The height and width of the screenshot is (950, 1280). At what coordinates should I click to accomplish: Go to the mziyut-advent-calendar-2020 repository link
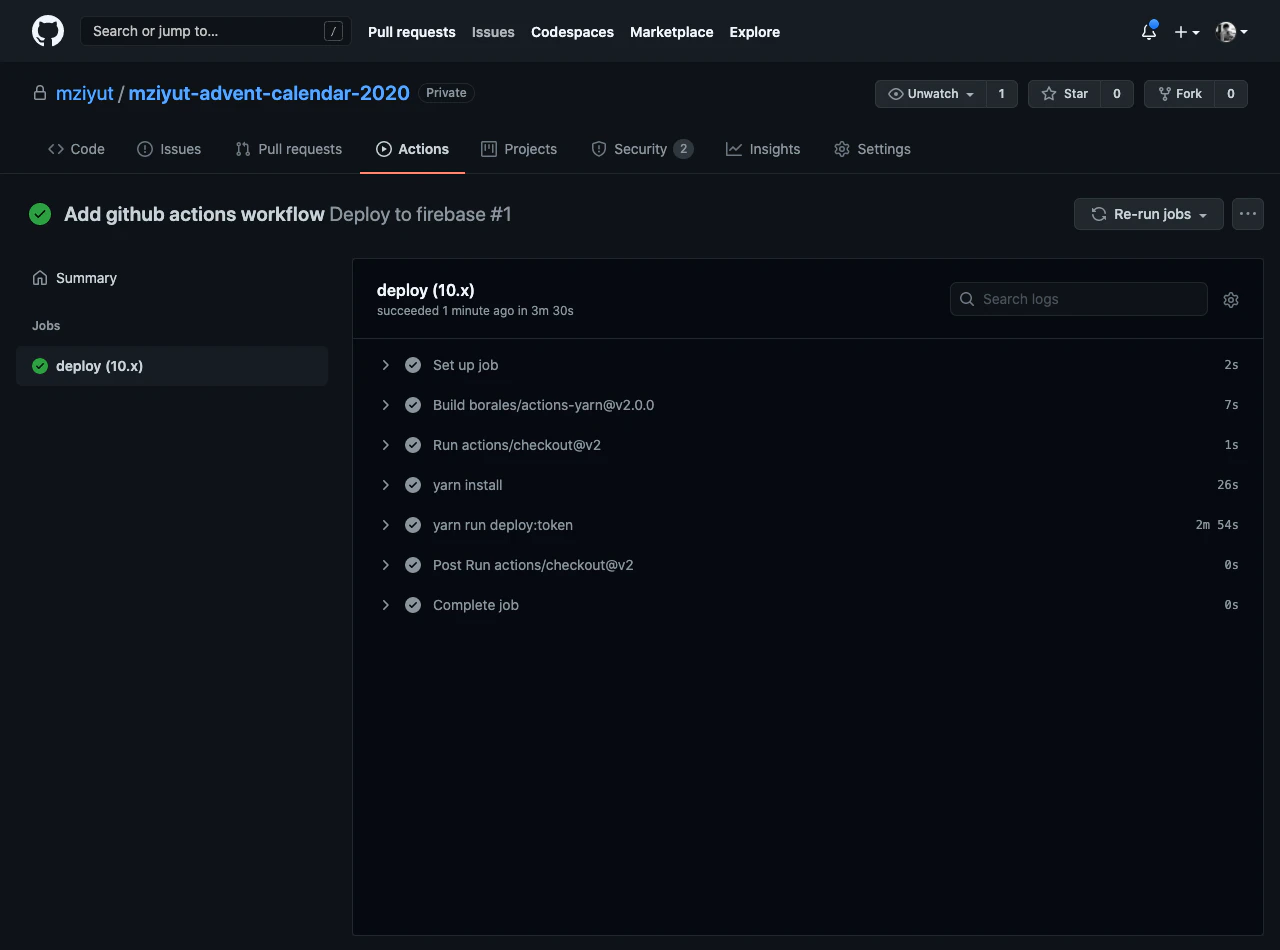point(268,92)
